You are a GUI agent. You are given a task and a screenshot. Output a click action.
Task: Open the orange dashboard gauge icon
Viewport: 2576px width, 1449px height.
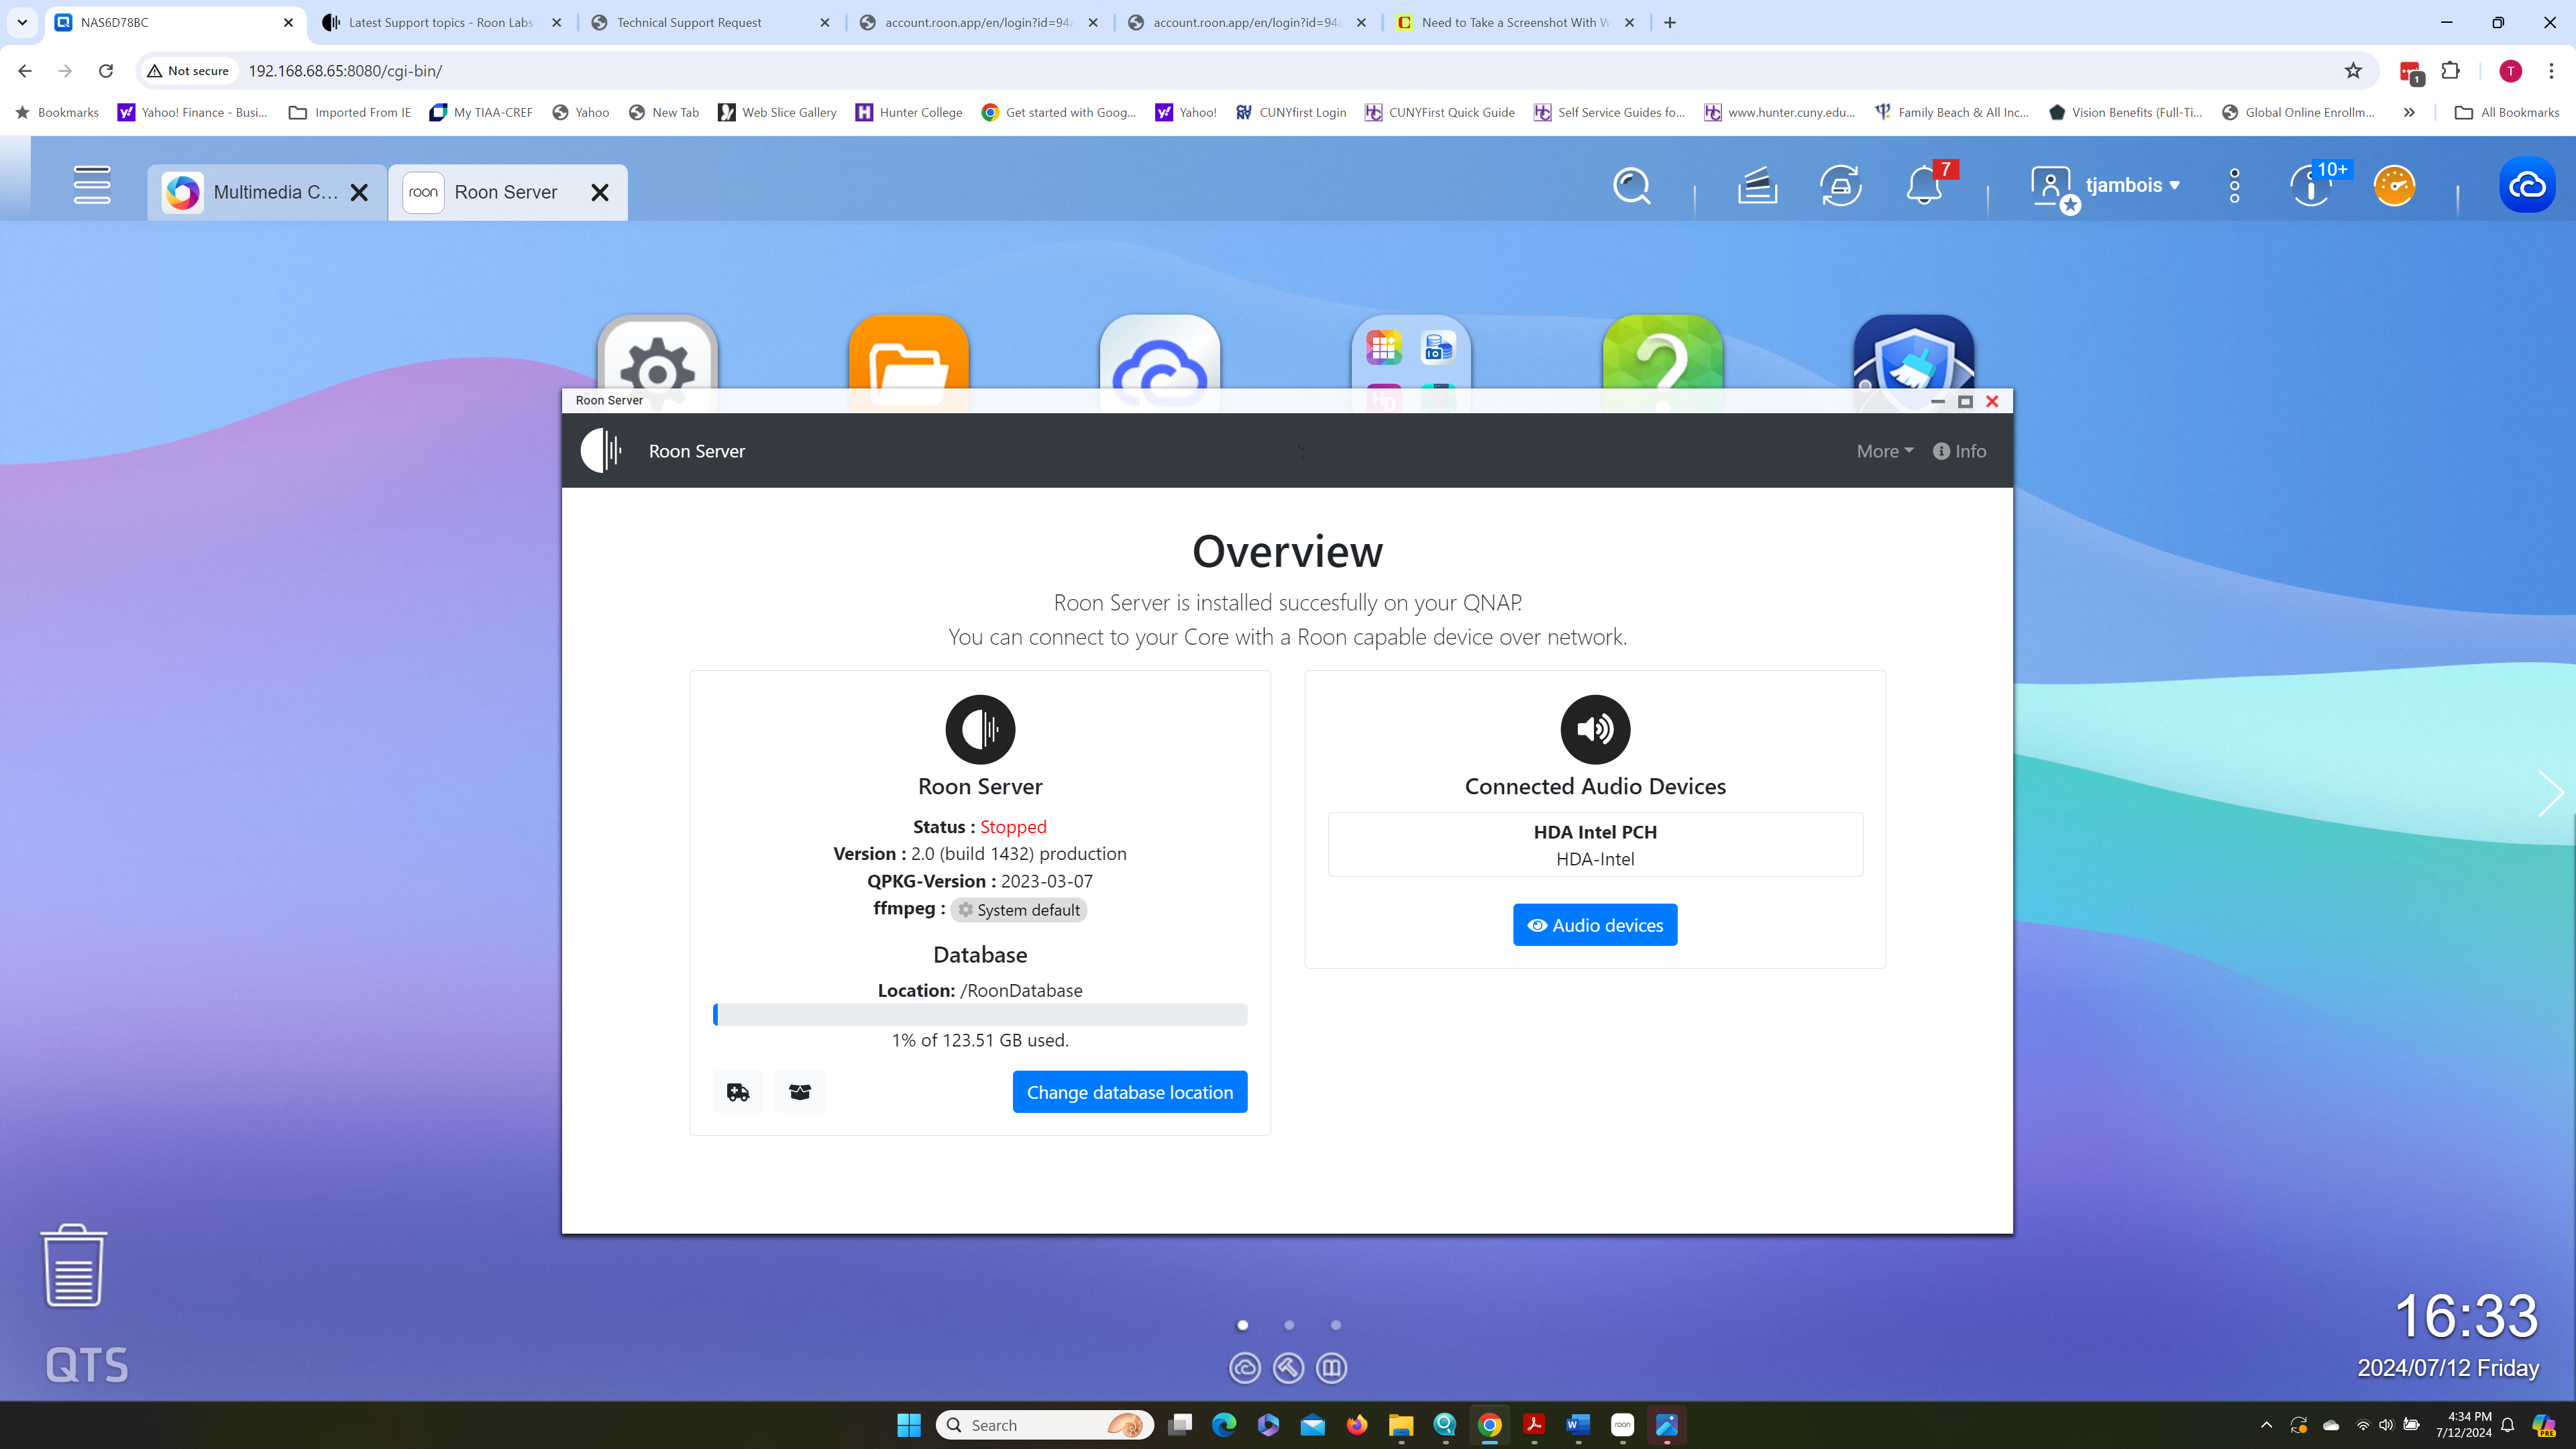click(2394, 186)
